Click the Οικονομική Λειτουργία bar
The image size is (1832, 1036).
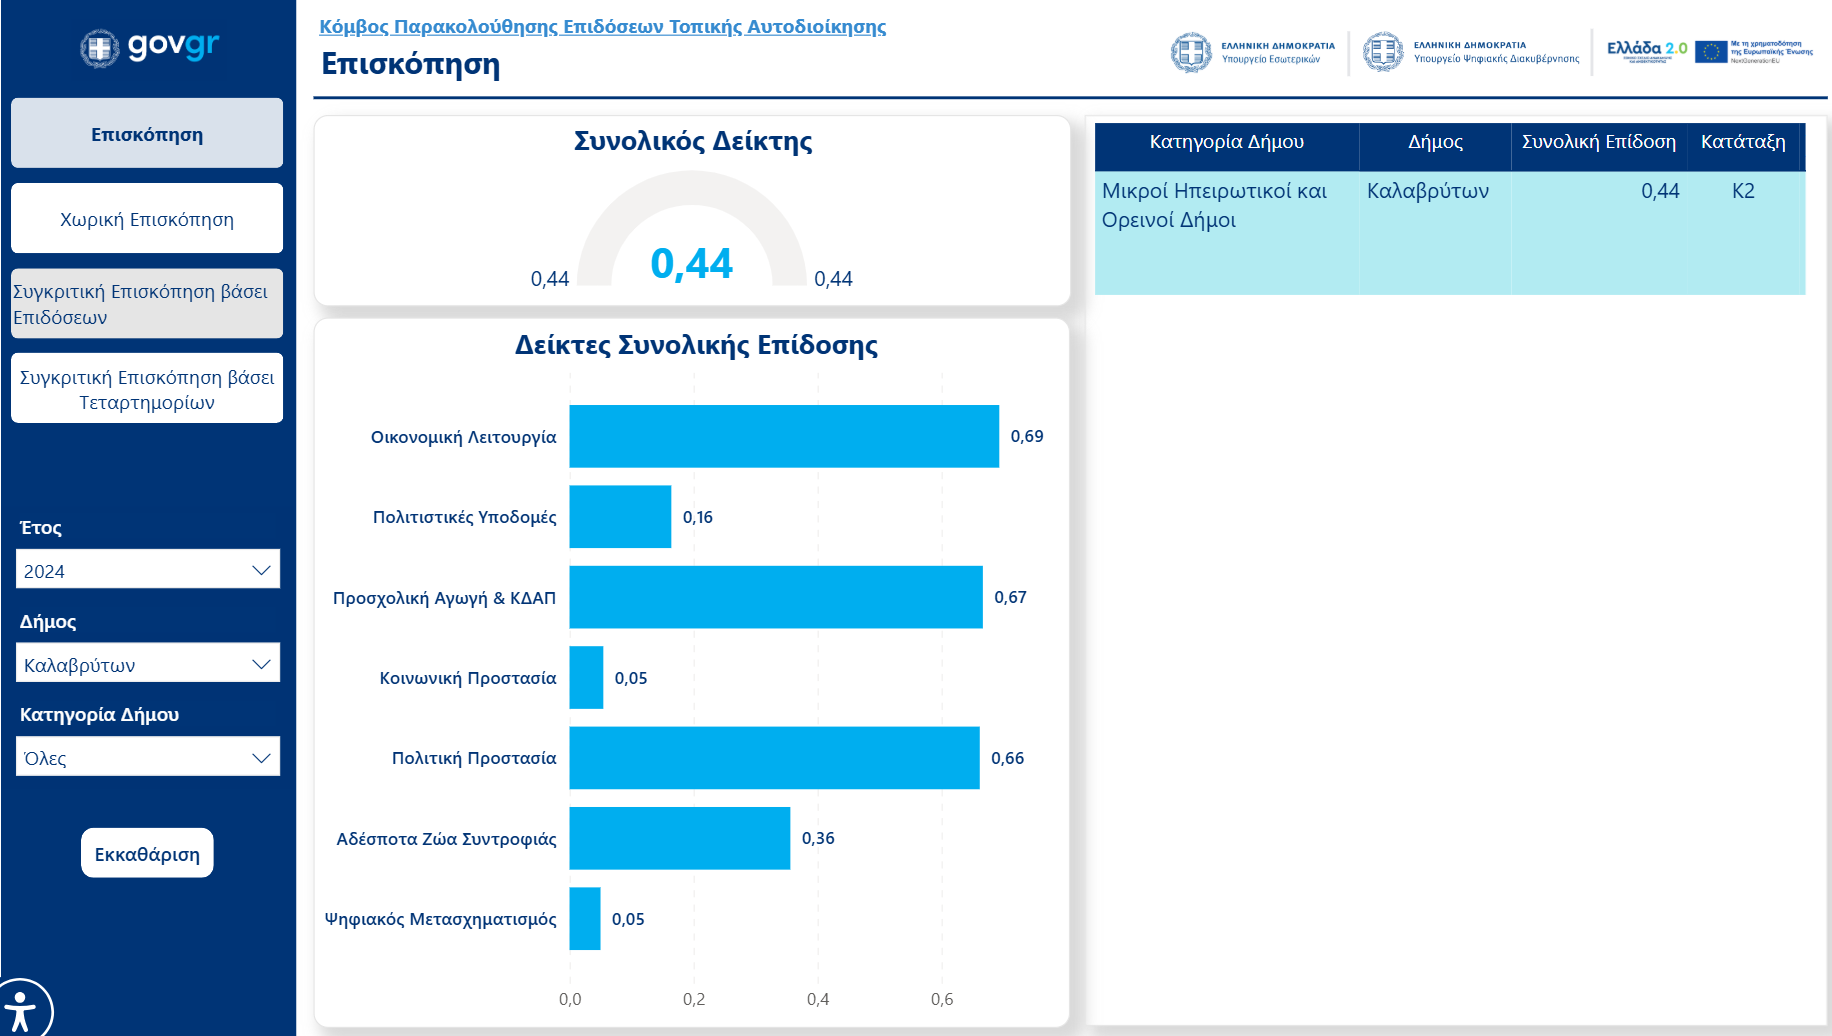click(x=783, y=436)
